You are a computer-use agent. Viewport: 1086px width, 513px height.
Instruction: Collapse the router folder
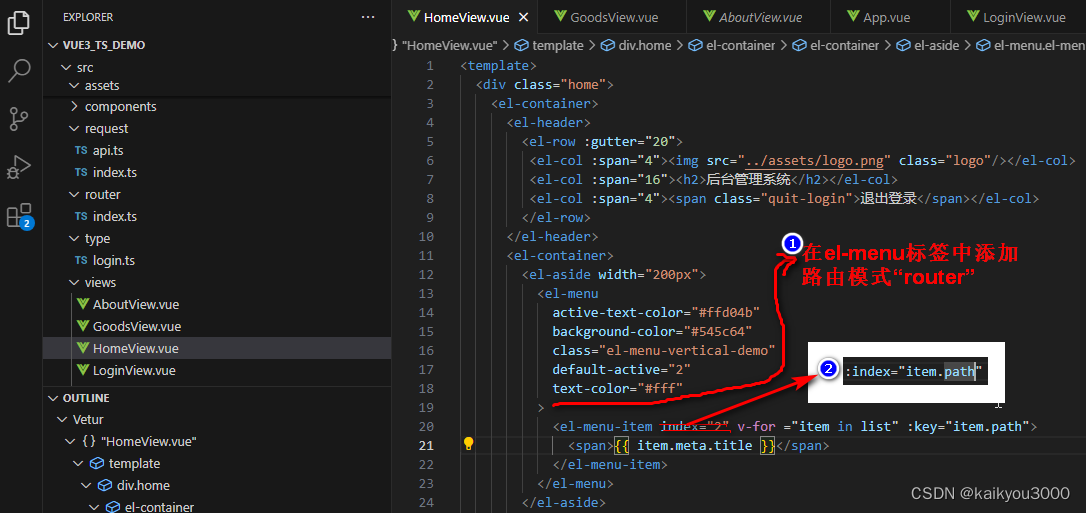(74, 195)
